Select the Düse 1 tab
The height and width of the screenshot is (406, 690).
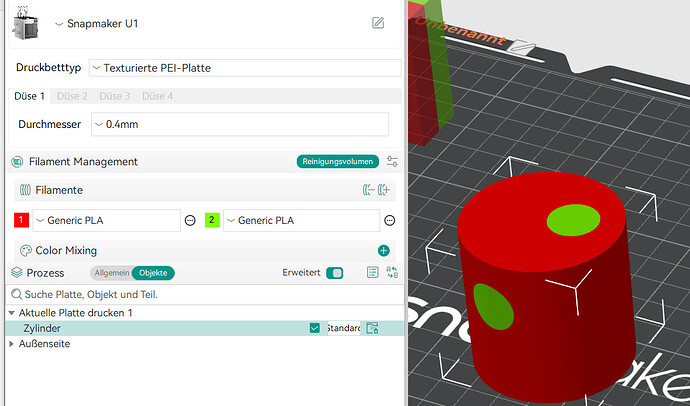pyautogui.click(x=29, y=96)
